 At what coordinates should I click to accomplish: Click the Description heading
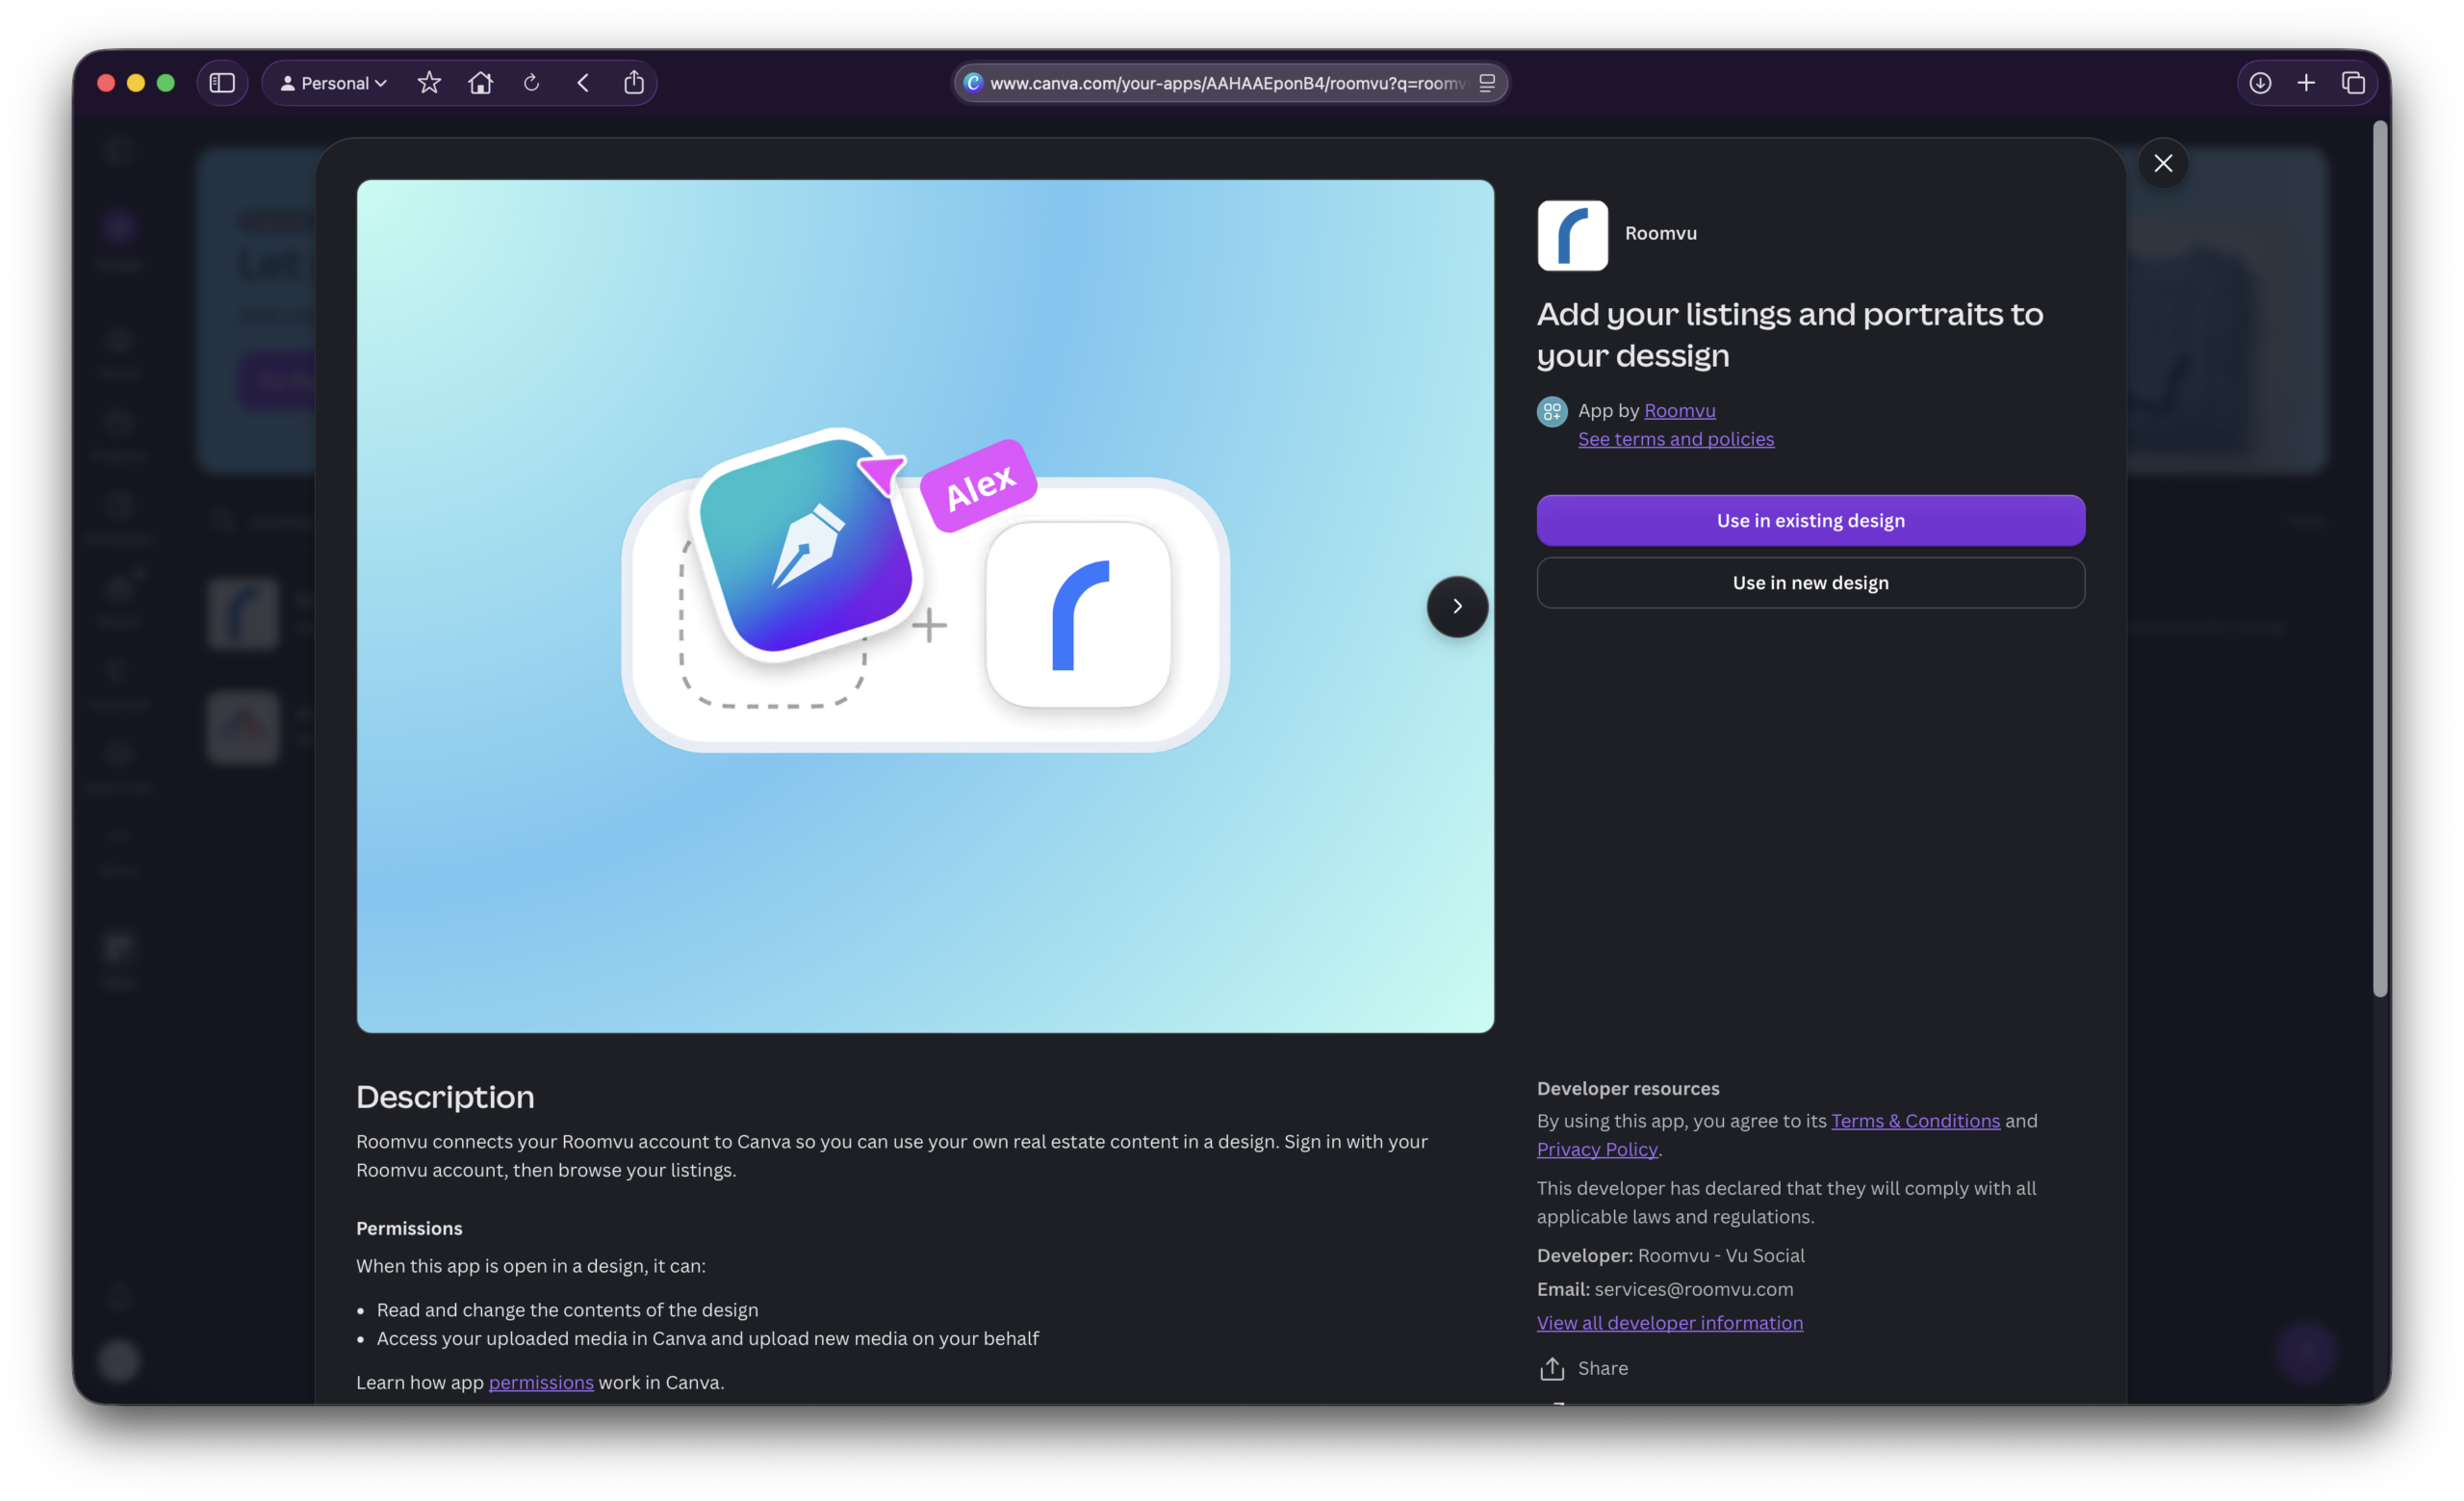click(x=445, y=1097)
